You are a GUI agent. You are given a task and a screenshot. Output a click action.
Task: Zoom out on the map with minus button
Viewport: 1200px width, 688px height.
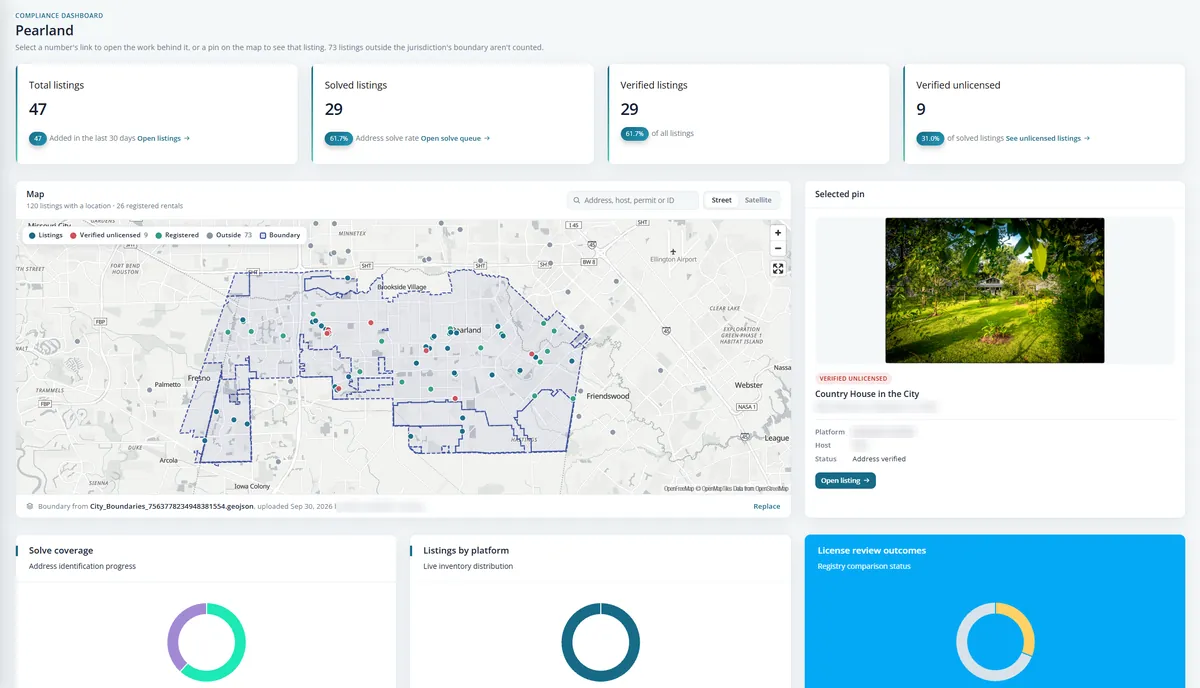[x=778, y=247]
